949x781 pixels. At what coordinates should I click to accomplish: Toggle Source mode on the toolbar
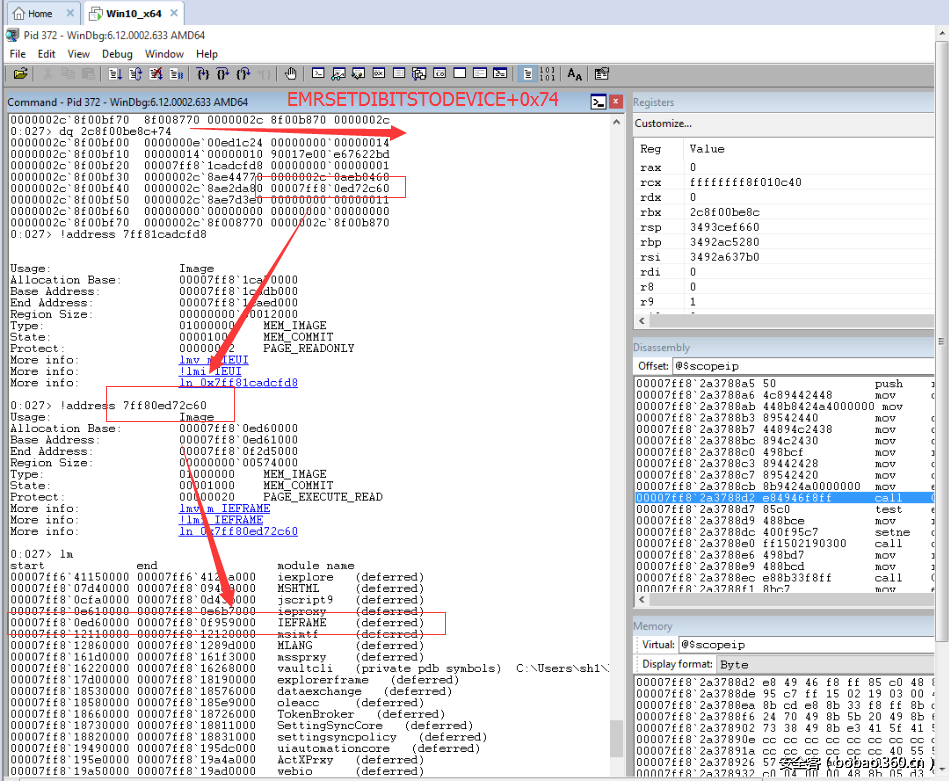coord(527,73)
